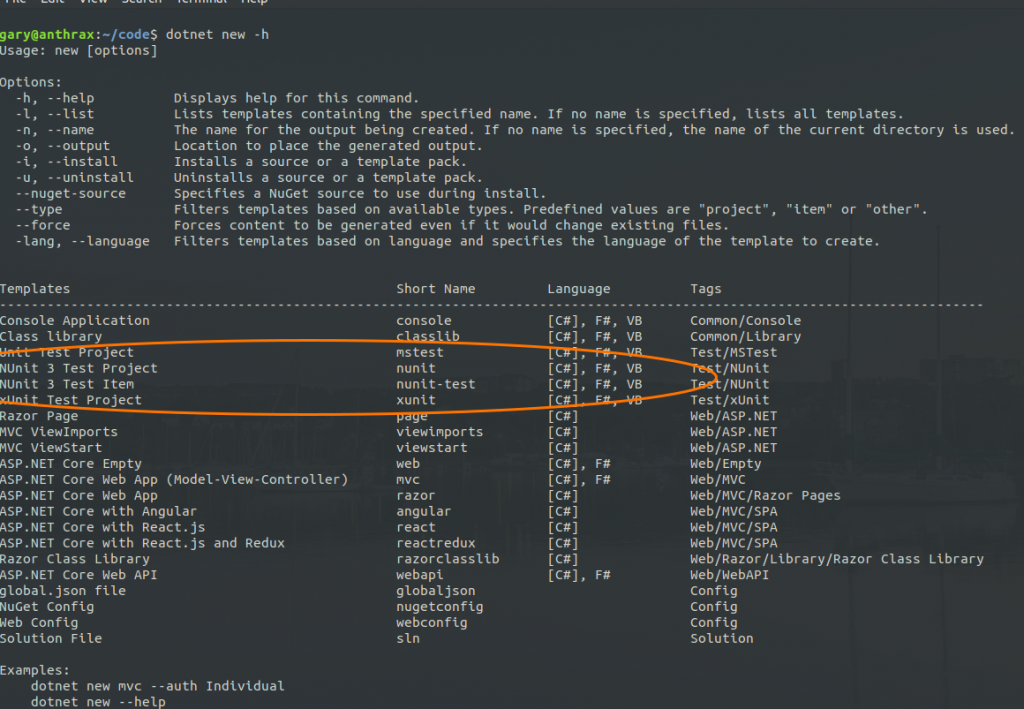This screenshot has height=709, width=1024.
Task: Click the 'mvc' short name
Action: coord(408,479)
